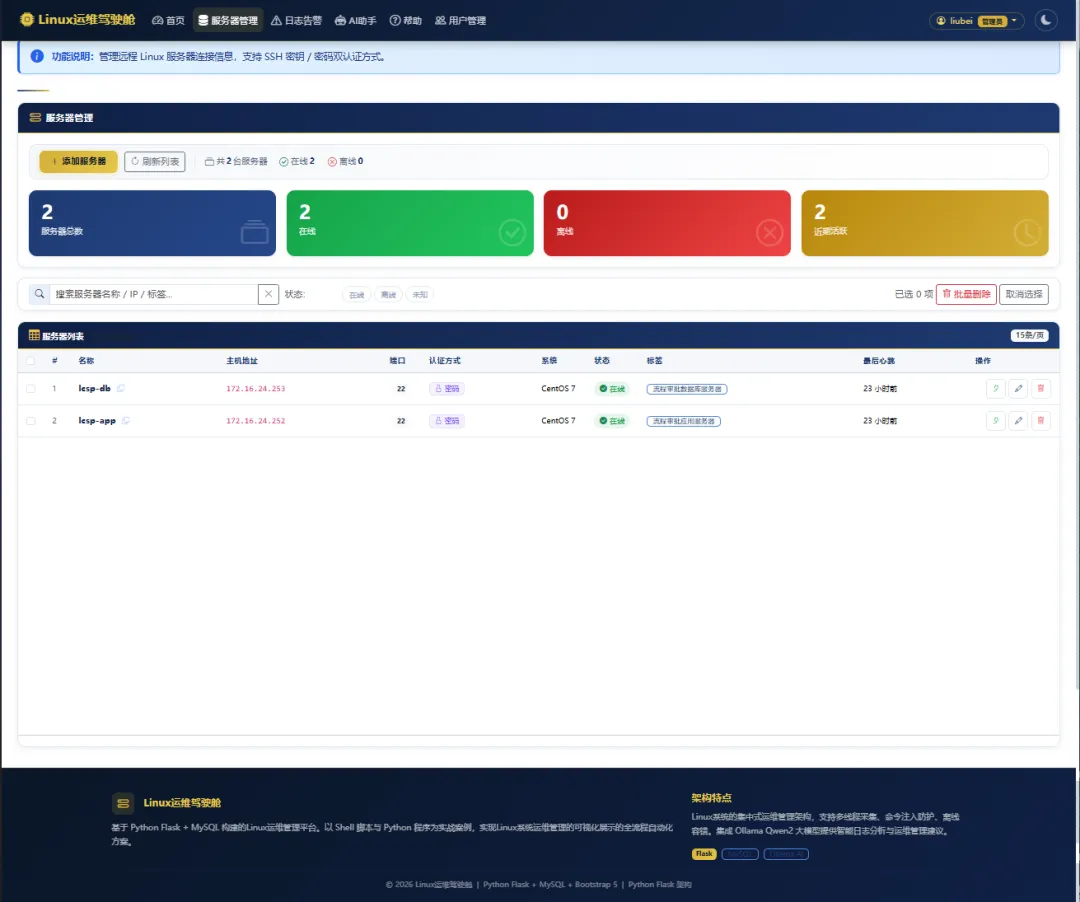Open the 15条/页 page size selector
The image size is (1080, 902).
pos(1029,335)
